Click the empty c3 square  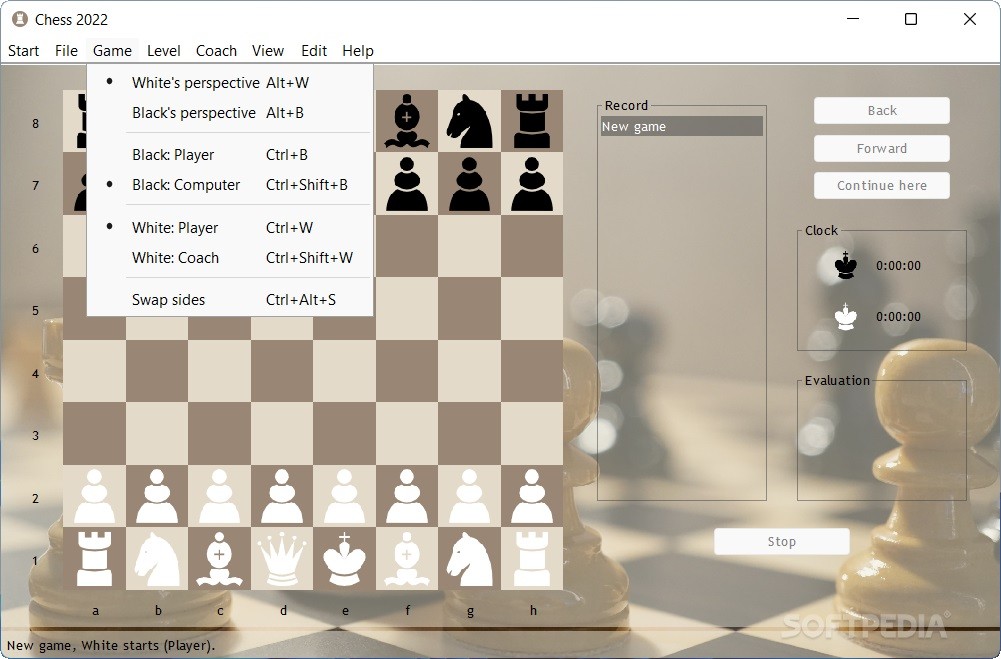(x=219, y=434)
